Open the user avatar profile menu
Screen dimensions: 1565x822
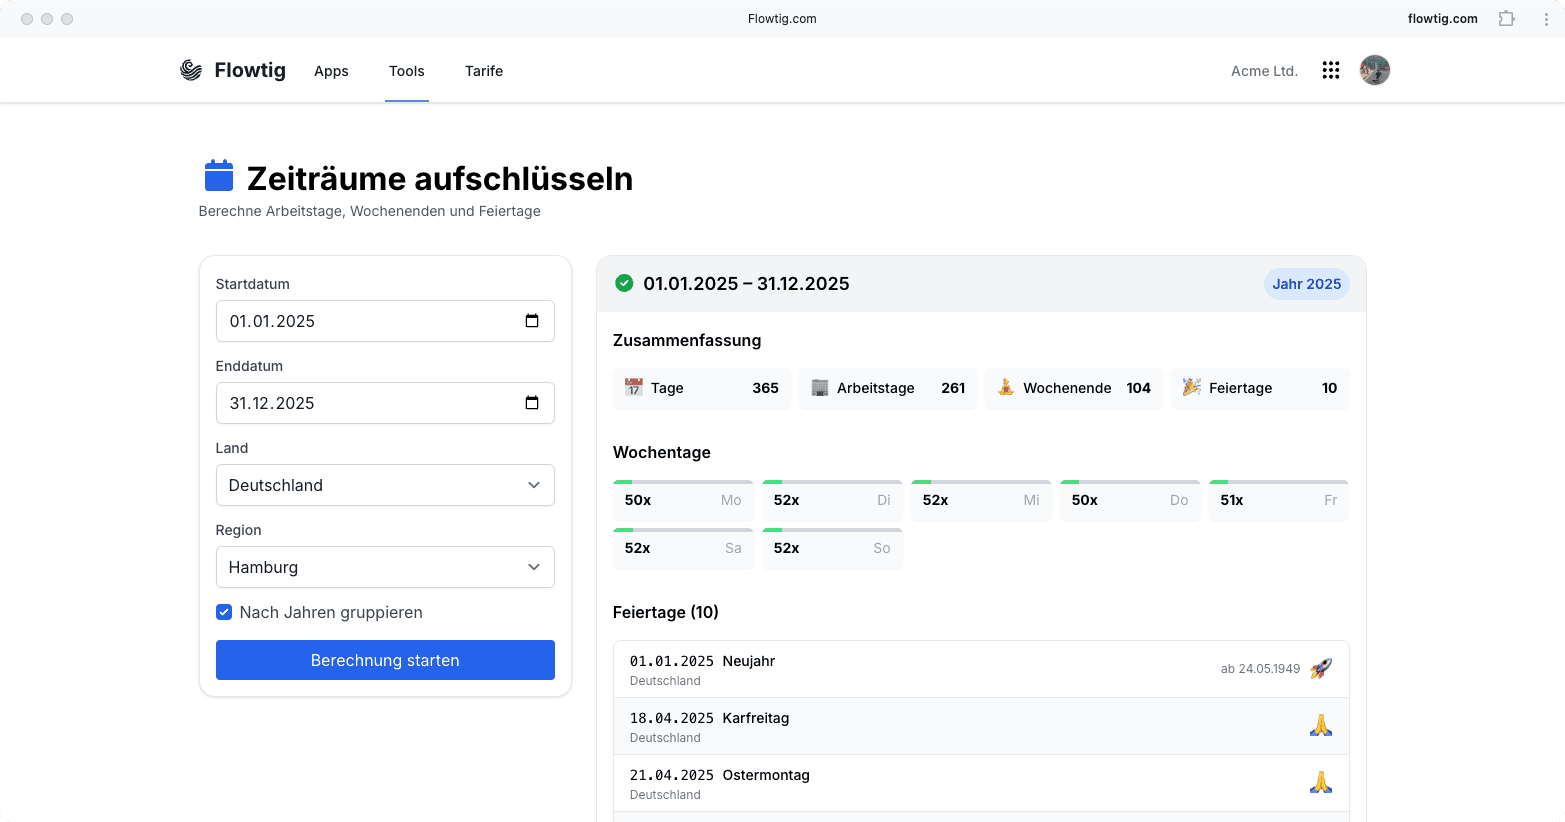[1375, 70]
